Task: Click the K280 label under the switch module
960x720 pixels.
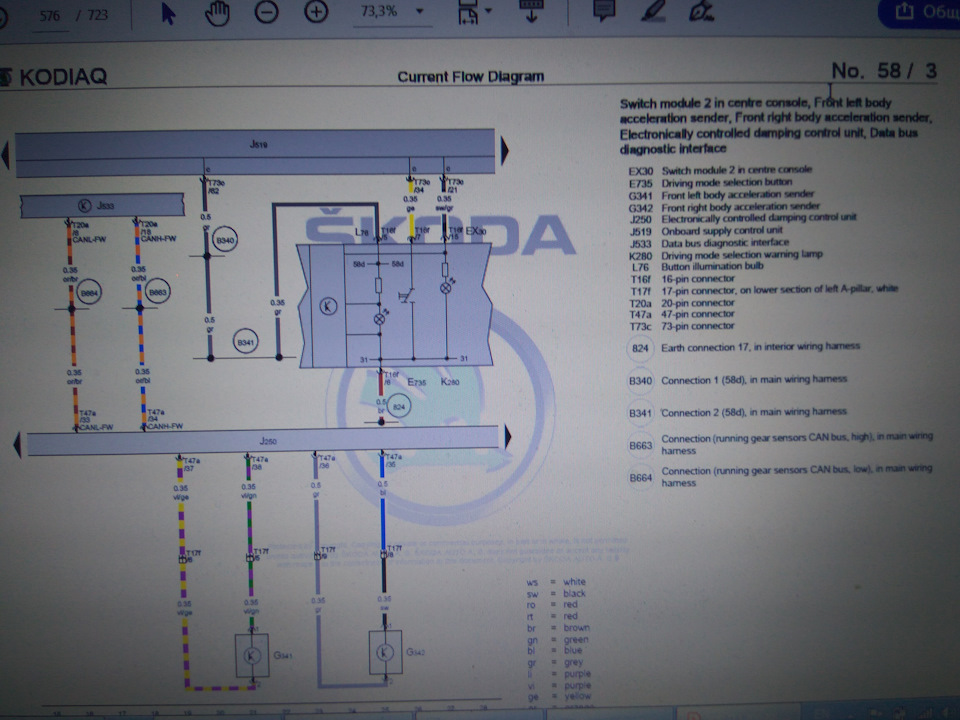Action: [x=450, y=381]
